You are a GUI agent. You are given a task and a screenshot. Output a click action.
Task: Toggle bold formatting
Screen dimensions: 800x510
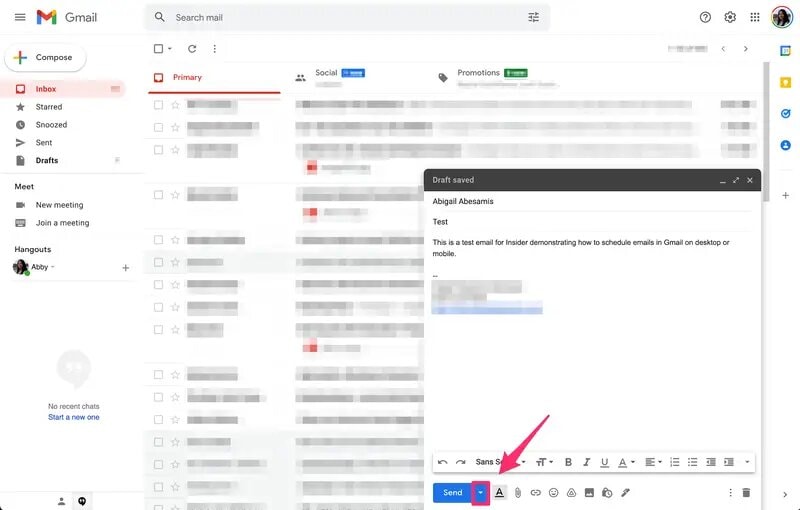click(568, 462)
